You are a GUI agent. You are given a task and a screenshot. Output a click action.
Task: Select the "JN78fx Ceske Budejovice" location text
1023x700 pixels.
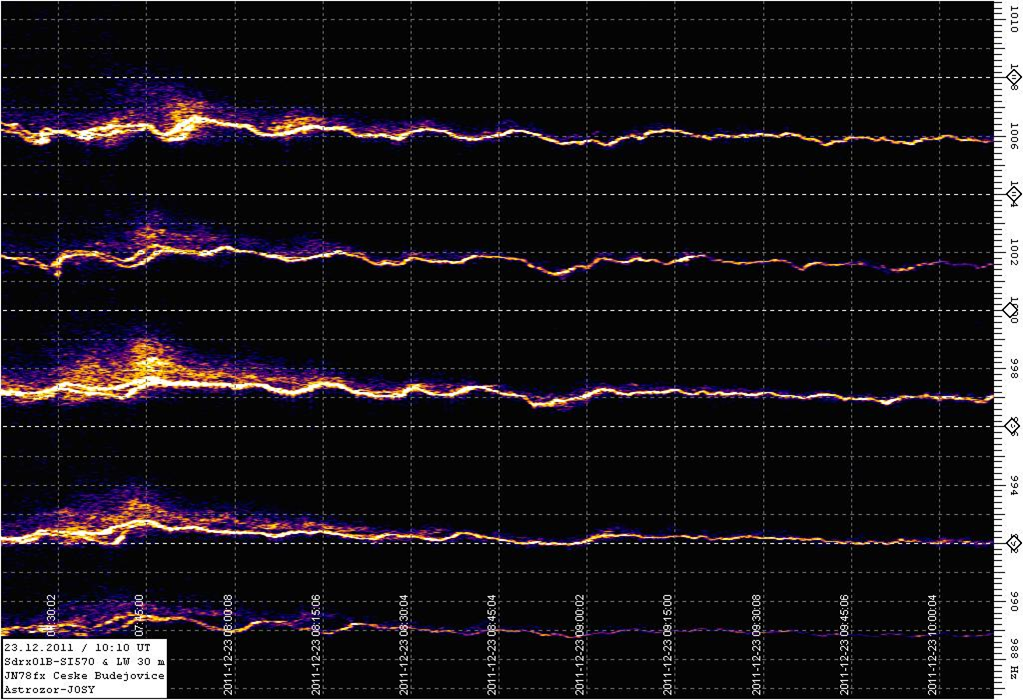coord(84,677)
